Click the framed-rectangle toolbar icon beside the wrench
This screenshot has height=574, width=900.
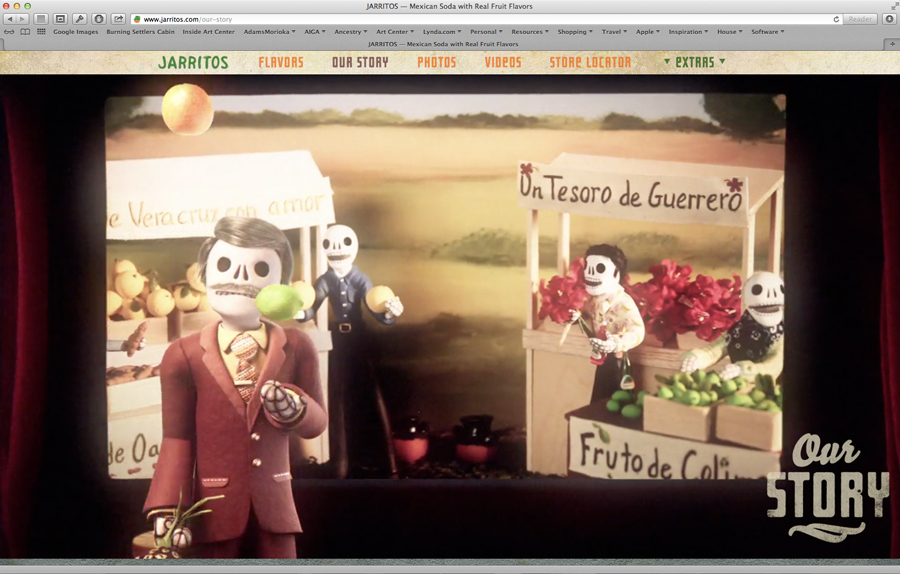pyautogui.click(x=60, y=19)
